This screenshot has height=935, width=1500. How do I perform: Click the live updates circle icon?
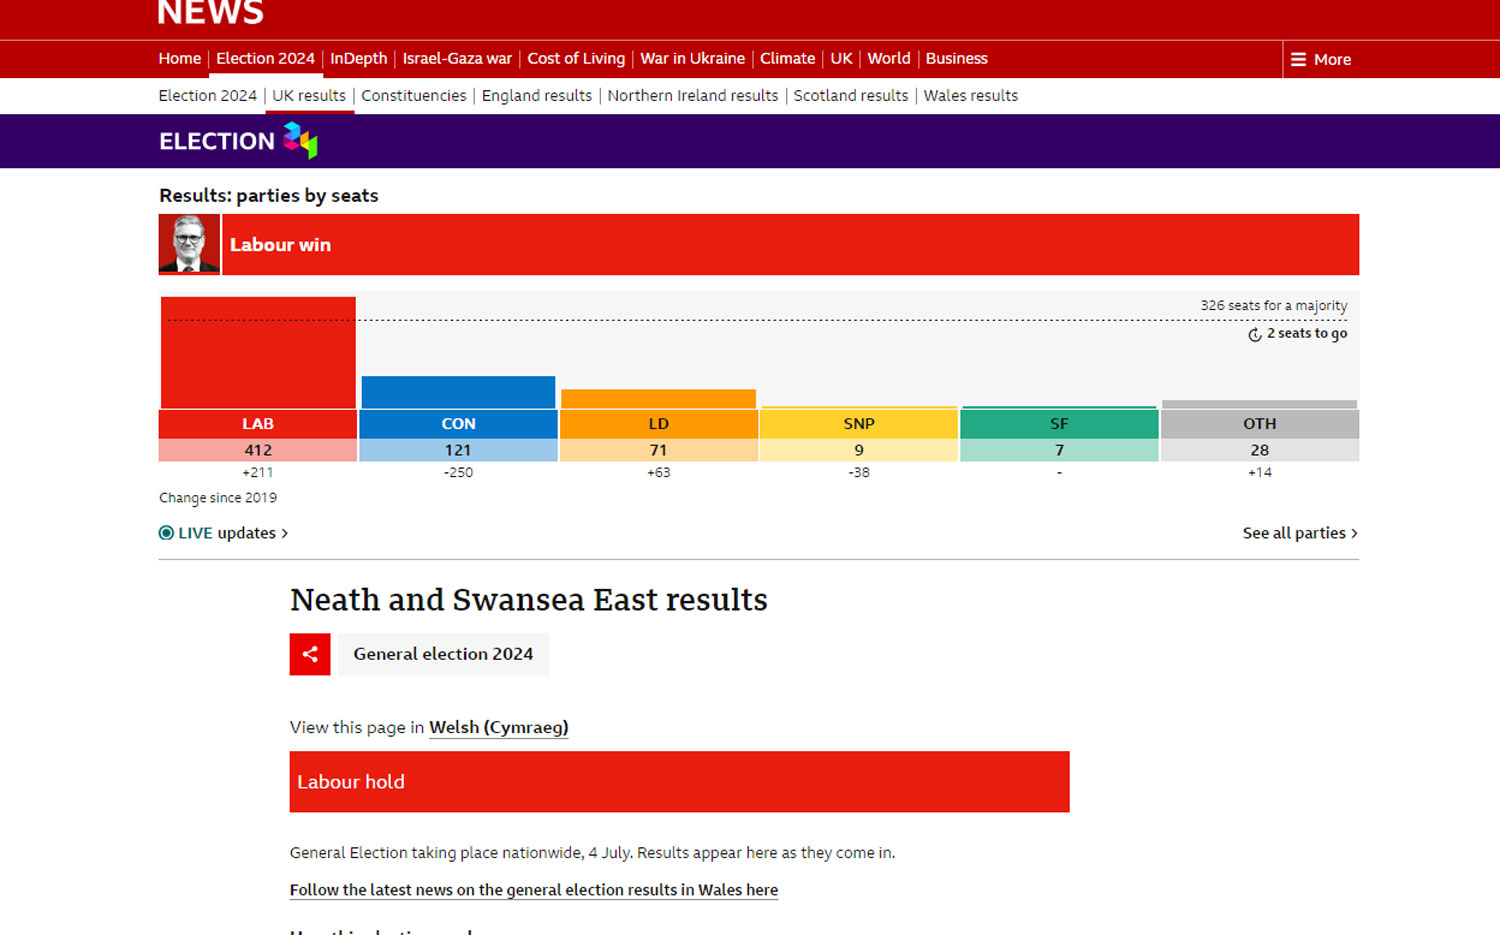point(166,533)
